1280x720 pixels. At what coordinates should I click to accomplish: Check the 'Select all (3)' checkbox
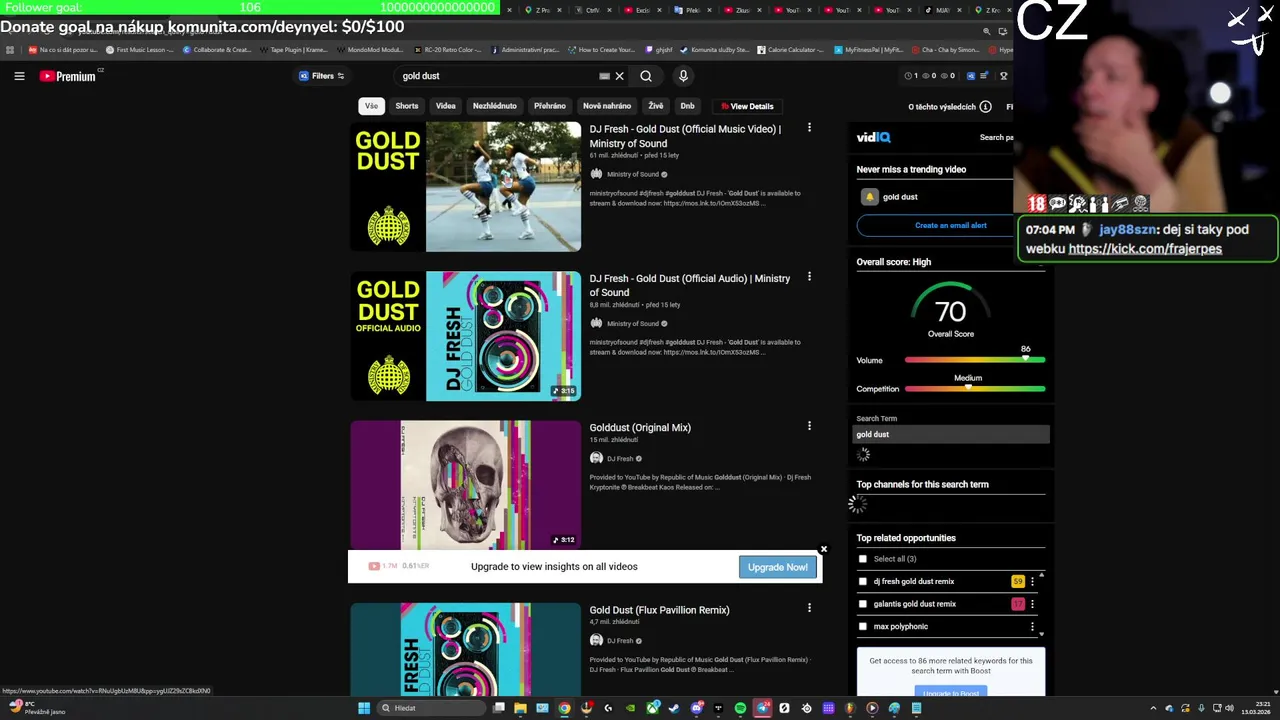coord(863,559)
